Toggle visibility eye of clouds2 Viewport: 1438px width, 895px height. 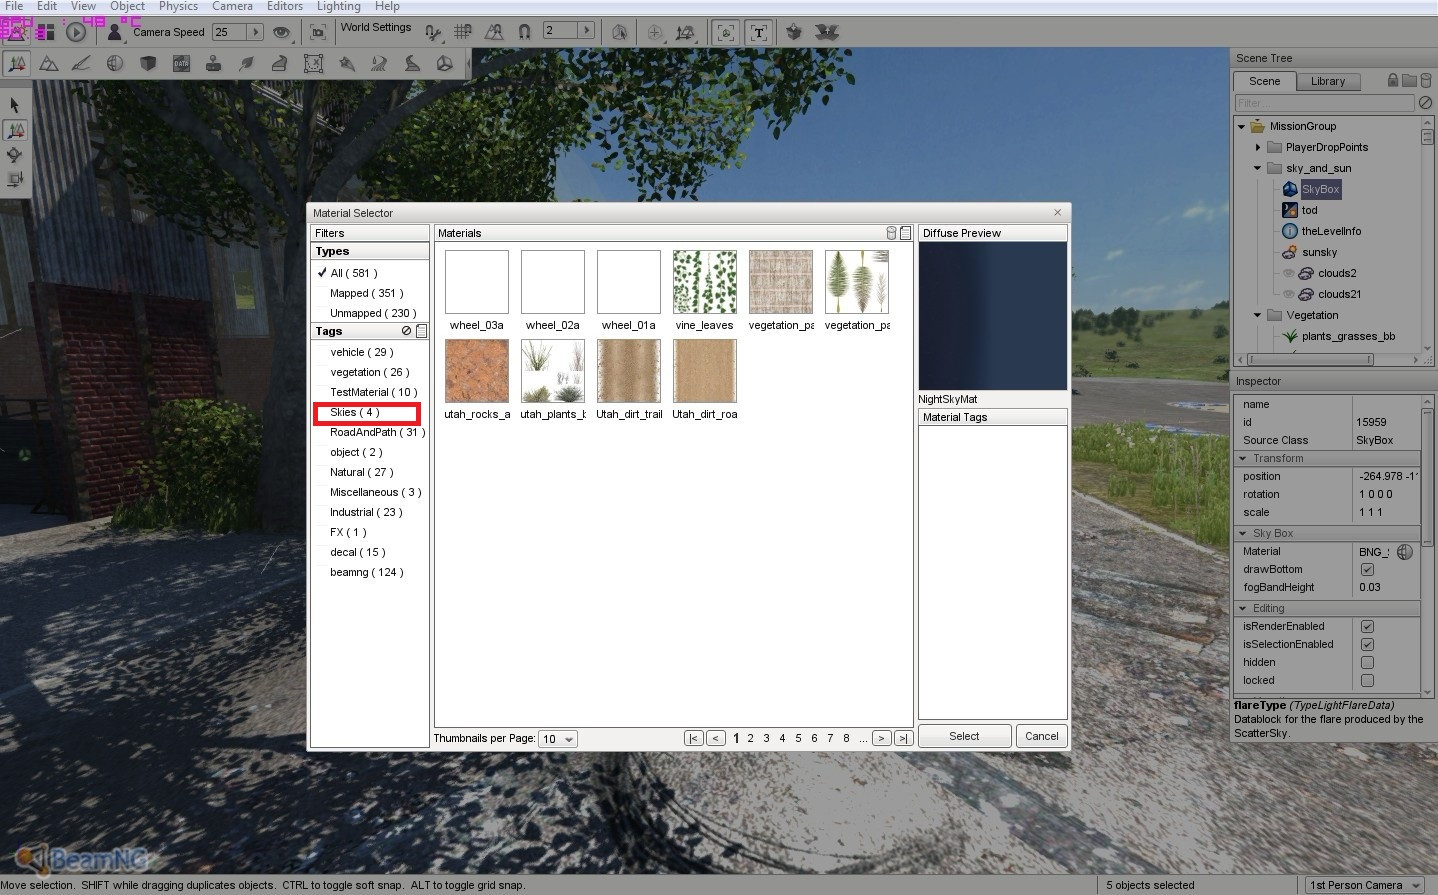point(1288,273)
